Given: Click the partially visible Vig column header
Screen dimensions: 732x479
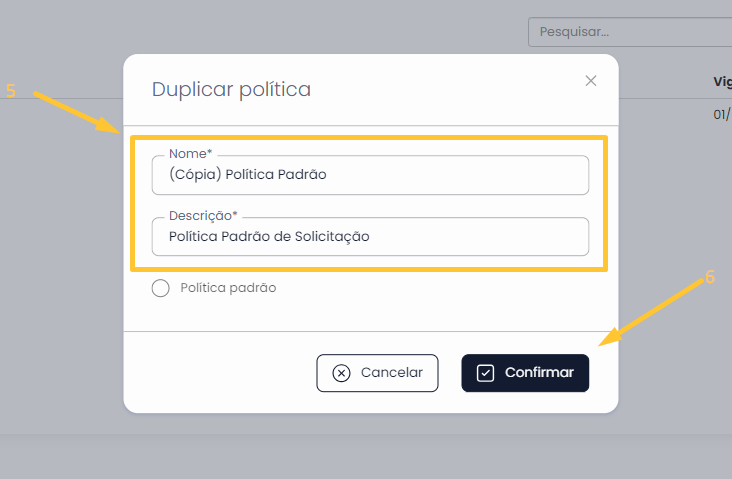Looking at the screenshot, I should 722,81.
